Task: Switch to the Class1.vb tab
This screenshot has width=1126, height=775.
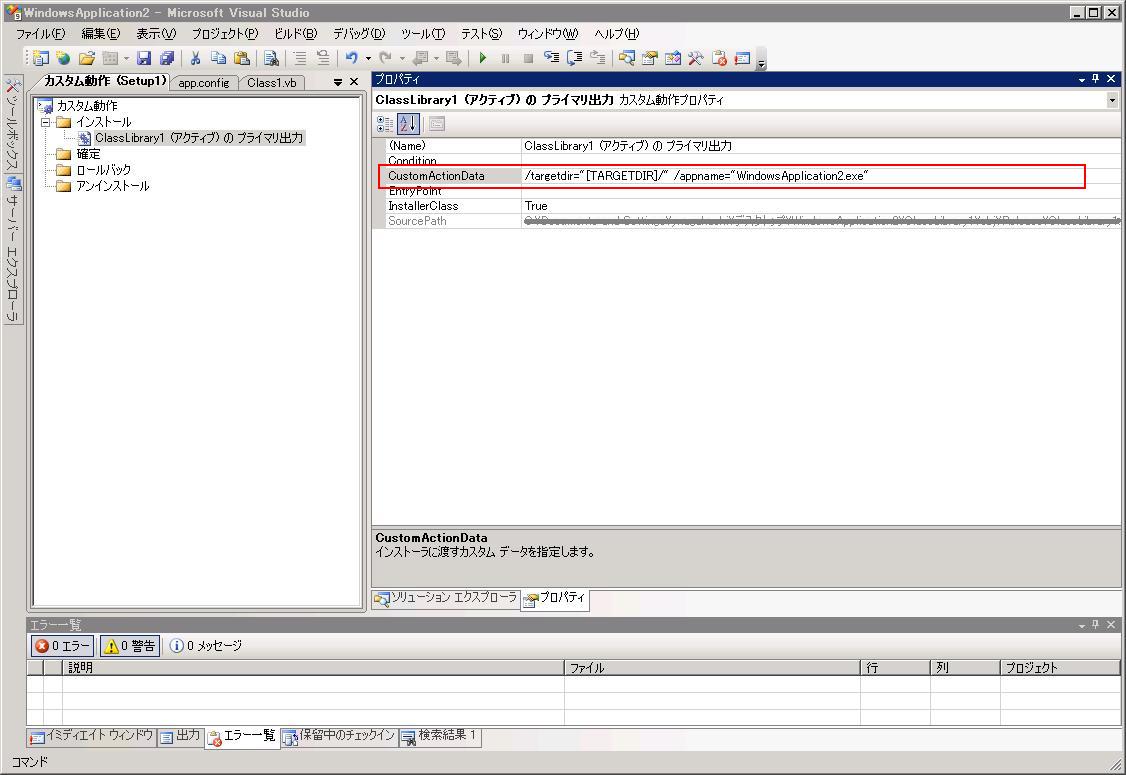Action: pyautogui.click(x=272, y=83)
